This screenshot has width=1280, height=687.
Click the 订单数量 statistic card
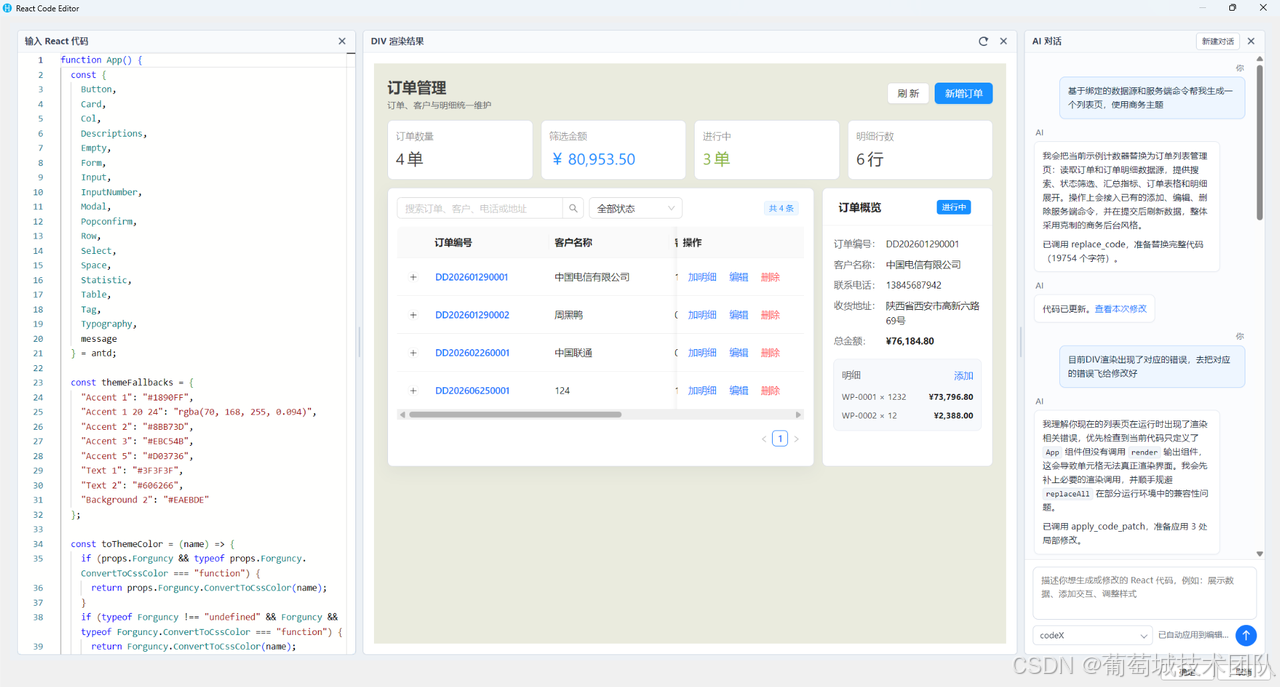(460, 150)
